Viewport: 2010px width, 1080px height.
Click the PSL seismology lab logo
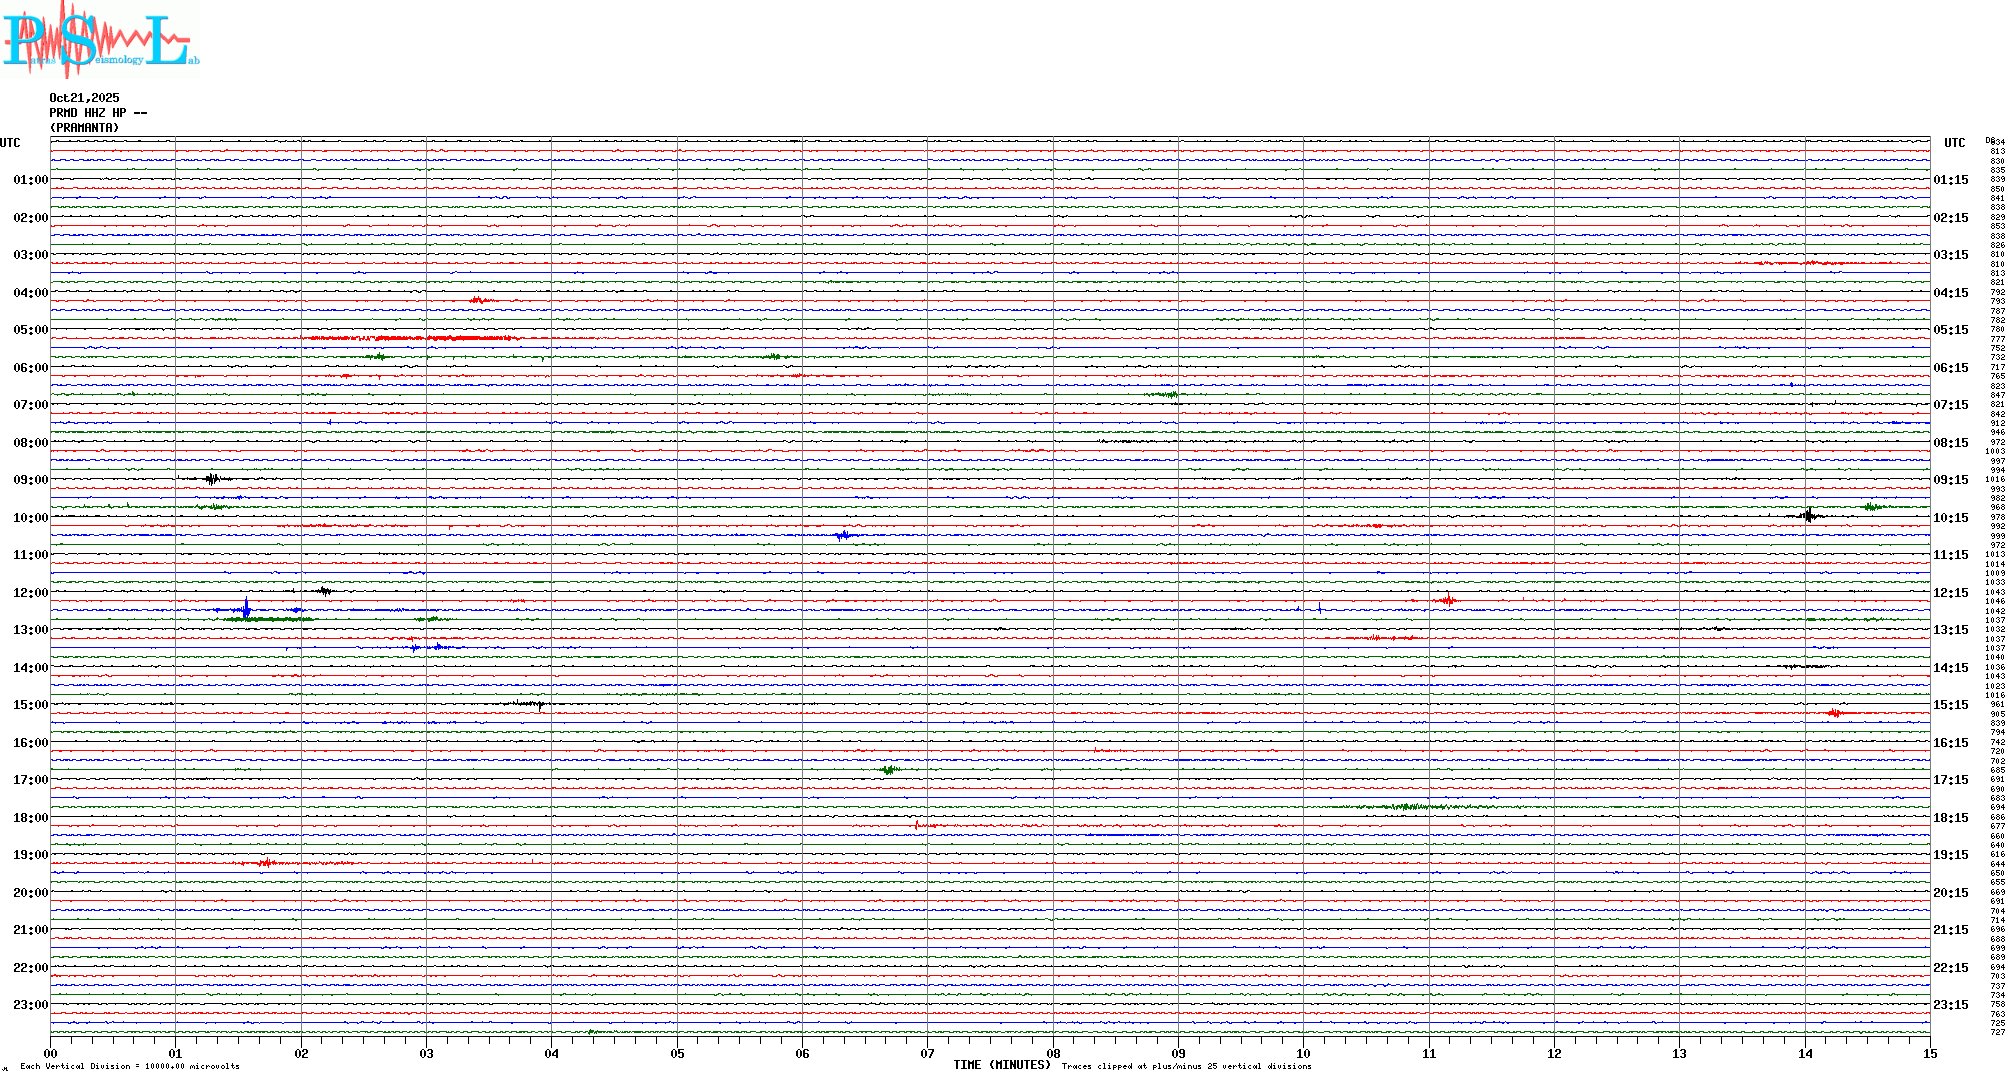pyautogui.click(x=100, y=40)
